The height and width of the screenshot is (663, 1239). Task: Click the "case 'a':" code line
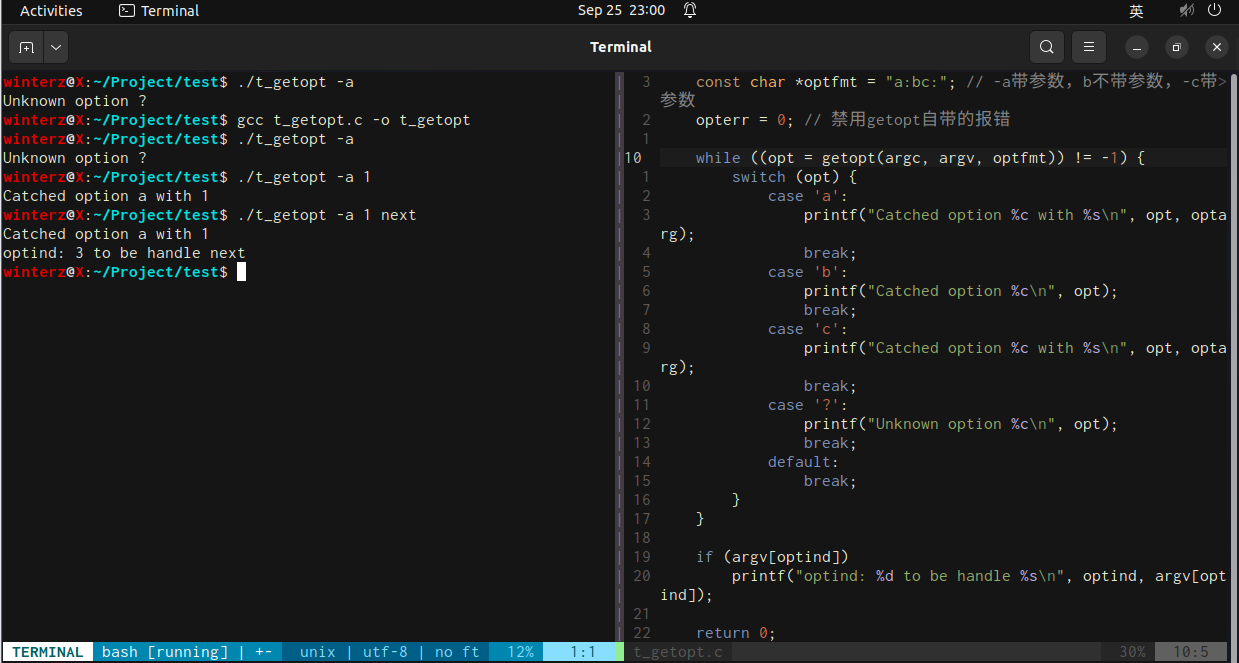tap(808, 196)
